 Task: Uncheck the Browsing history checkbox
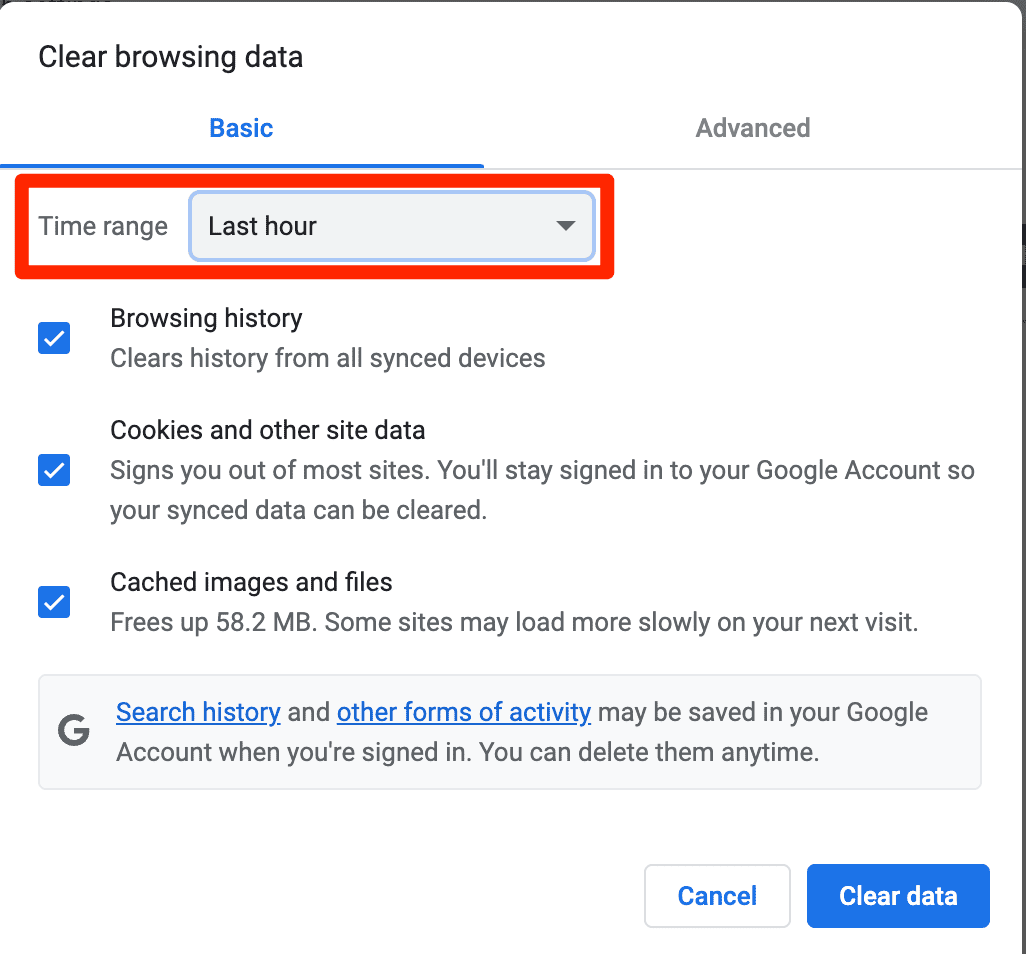click(x=54, y=338)
